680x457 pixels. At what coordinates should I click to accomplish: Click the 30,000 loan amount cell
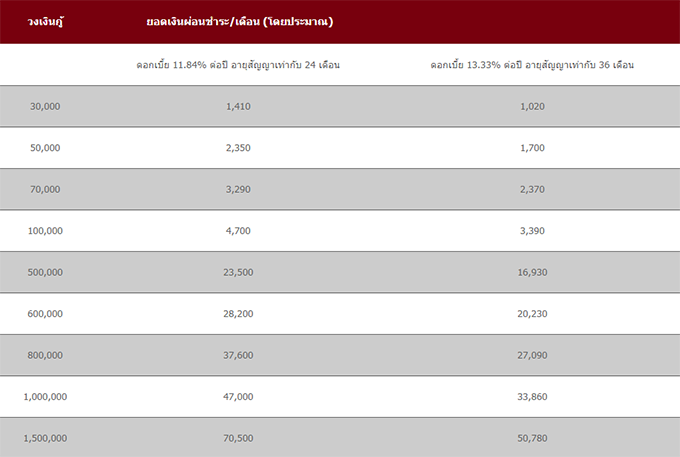(x=45, y=106)
